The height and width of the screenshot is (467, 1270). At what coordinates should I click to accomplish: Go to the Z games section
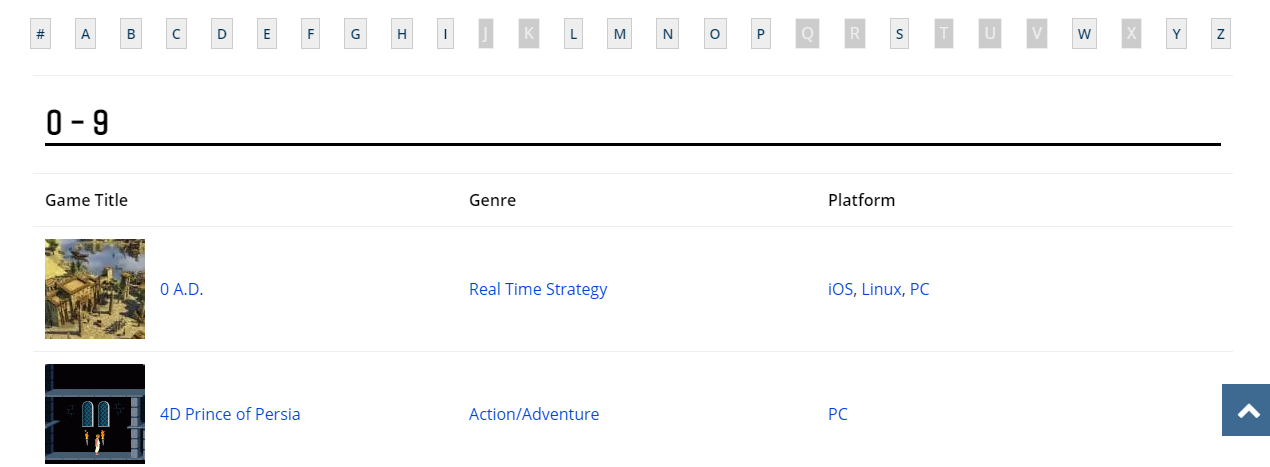[x=1220, y=34]
